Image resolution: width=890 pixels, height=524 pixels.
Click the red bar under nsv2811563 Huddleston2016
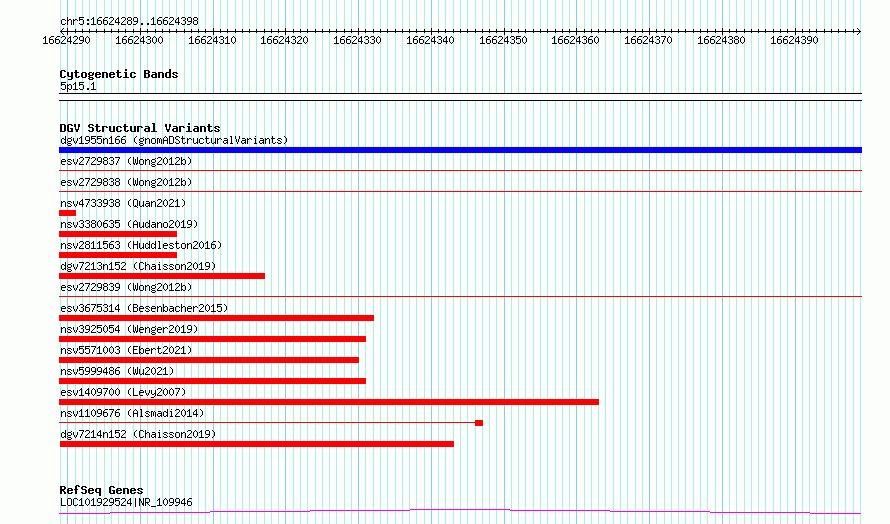click(118, 255)
